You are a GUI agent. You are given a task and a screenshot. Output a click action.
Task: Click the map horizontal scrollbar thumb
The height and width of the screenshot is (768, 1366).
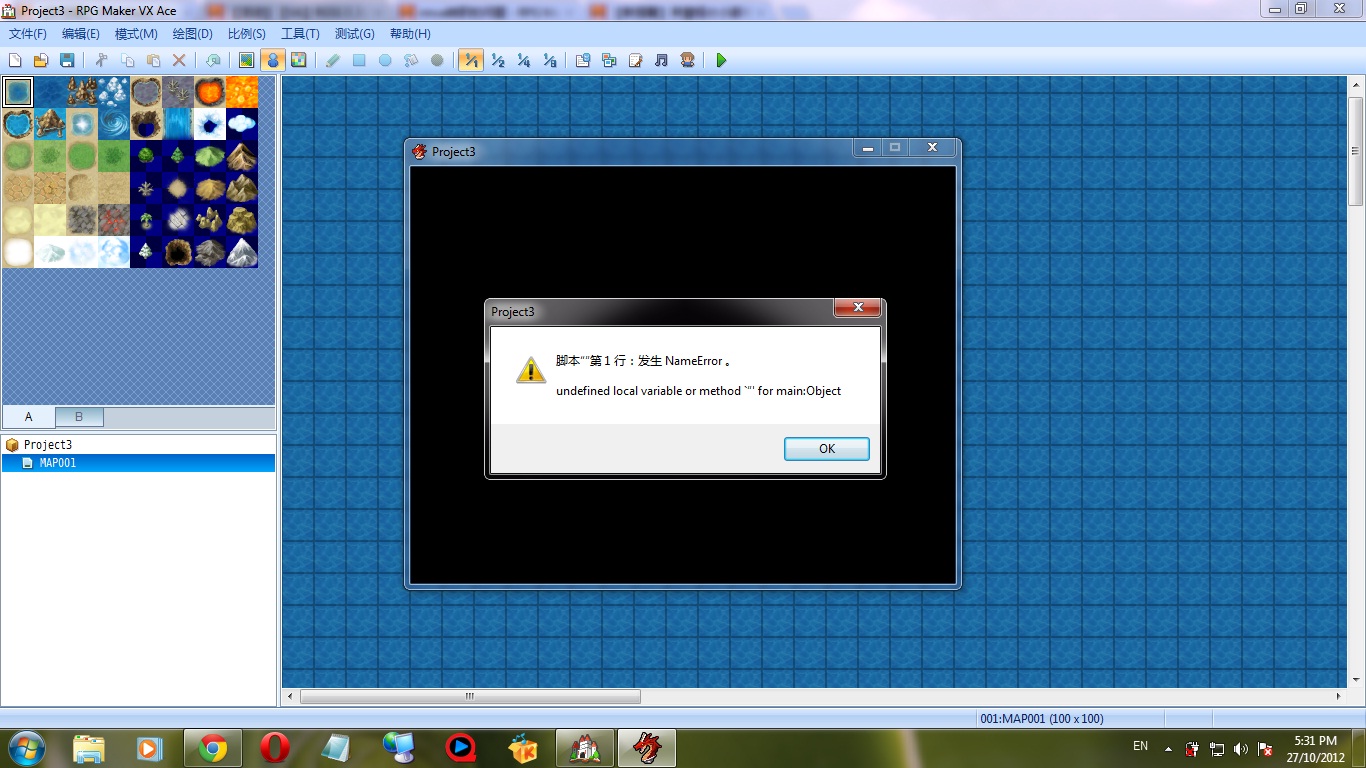click(470, 696)
